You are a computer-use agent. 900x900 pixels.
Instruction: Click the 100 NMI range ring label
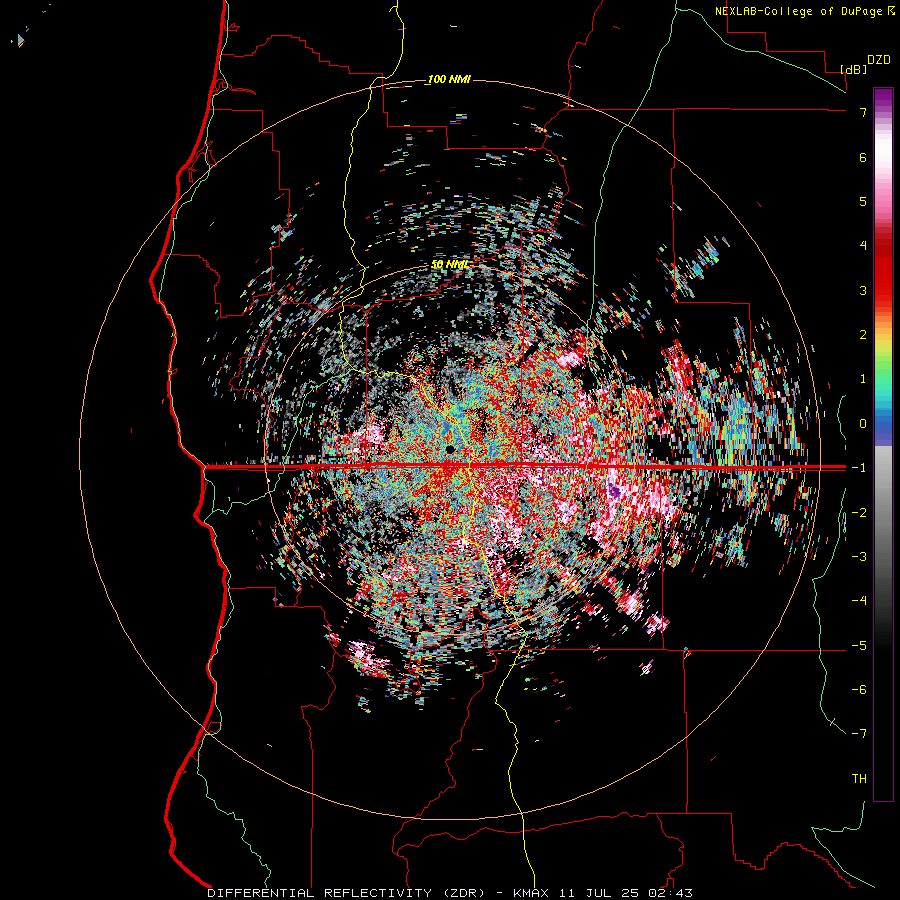click(449, 79)
